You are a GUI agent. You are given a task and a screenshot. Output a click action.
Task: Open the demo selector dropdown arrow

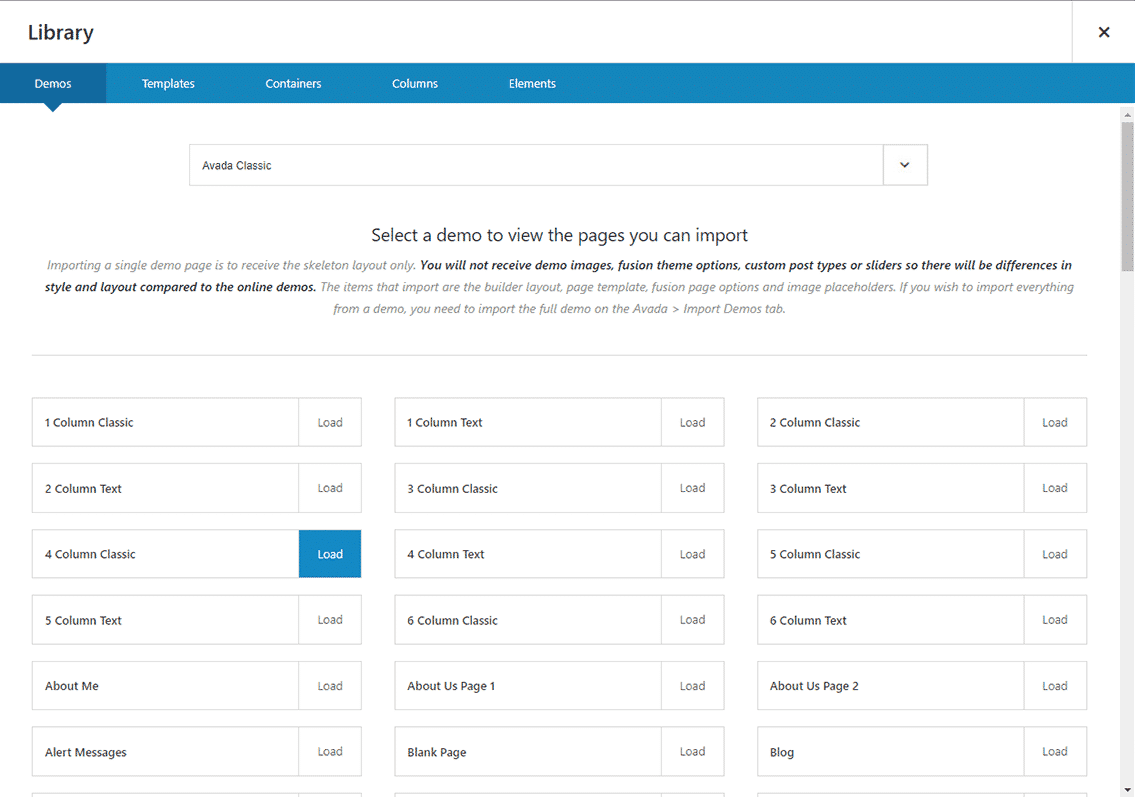click(x=905, y=165)
